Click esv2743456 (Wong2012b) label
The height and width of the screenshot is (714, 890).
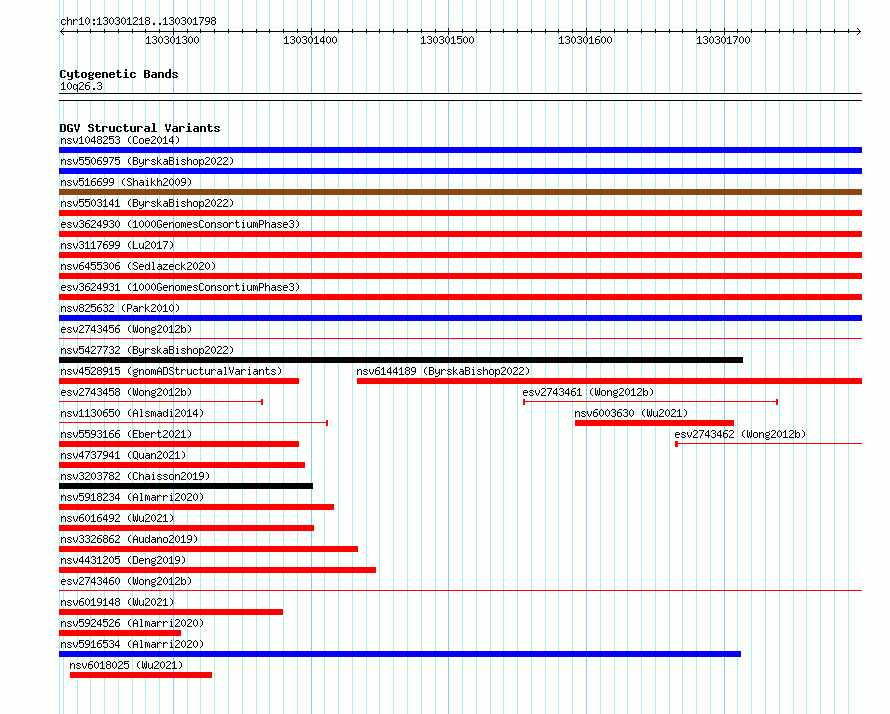(x=126, y=329)
